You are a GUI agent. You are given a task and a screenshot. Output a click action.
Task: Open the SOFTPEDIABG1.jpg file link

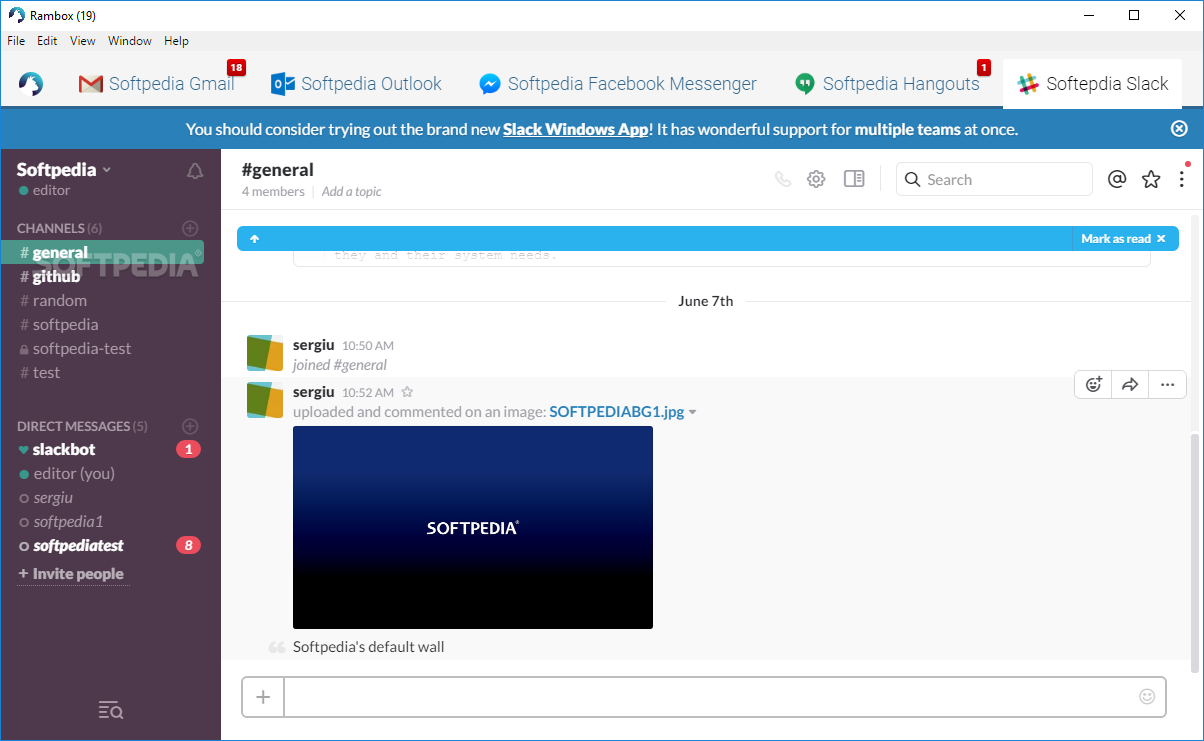tap(617, 411)
